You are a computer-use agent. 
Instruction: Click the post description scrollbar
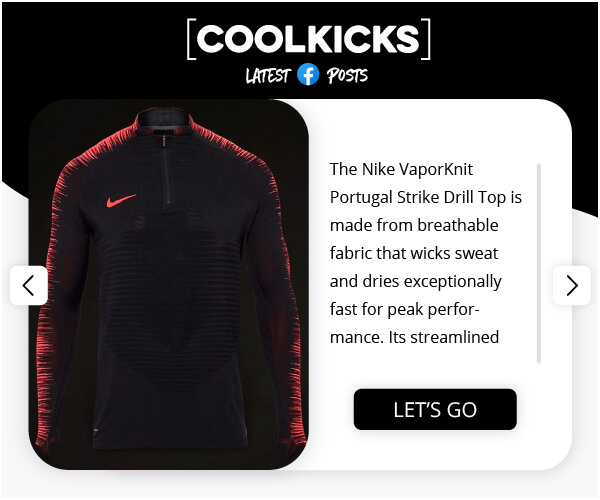tap(539, 264)
